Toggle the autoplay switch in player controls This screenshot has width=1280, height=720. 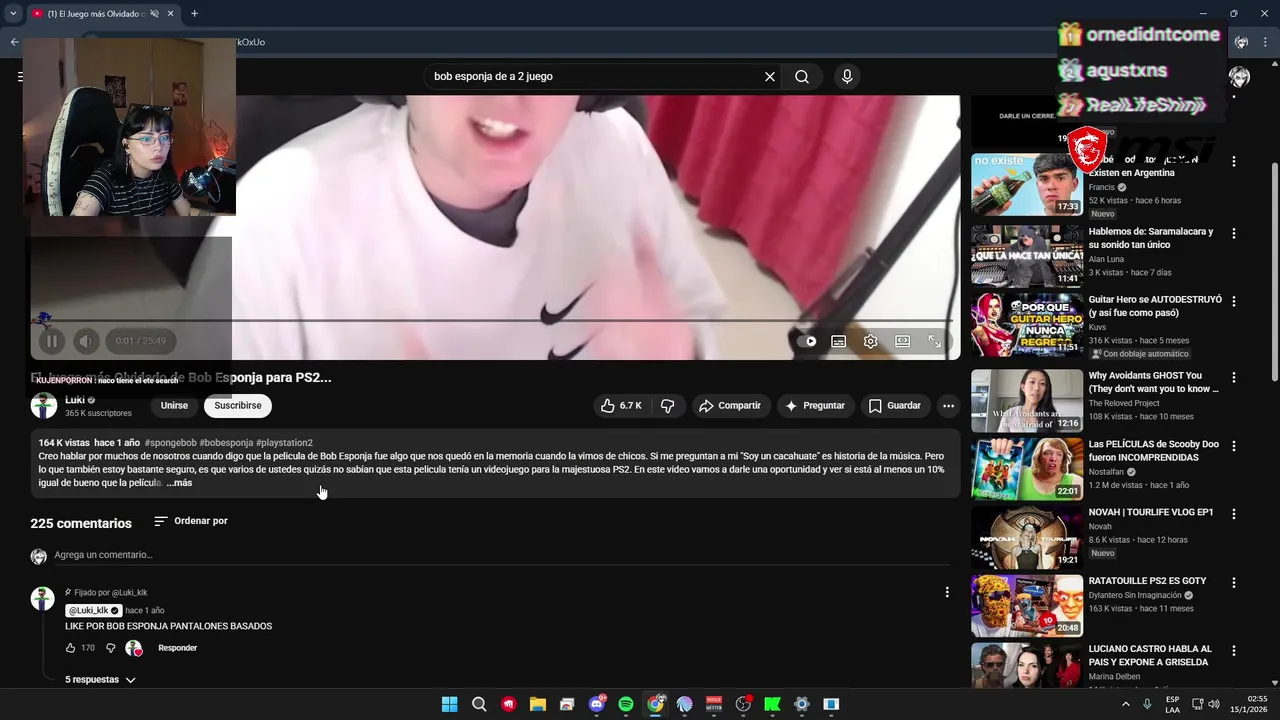807,341
